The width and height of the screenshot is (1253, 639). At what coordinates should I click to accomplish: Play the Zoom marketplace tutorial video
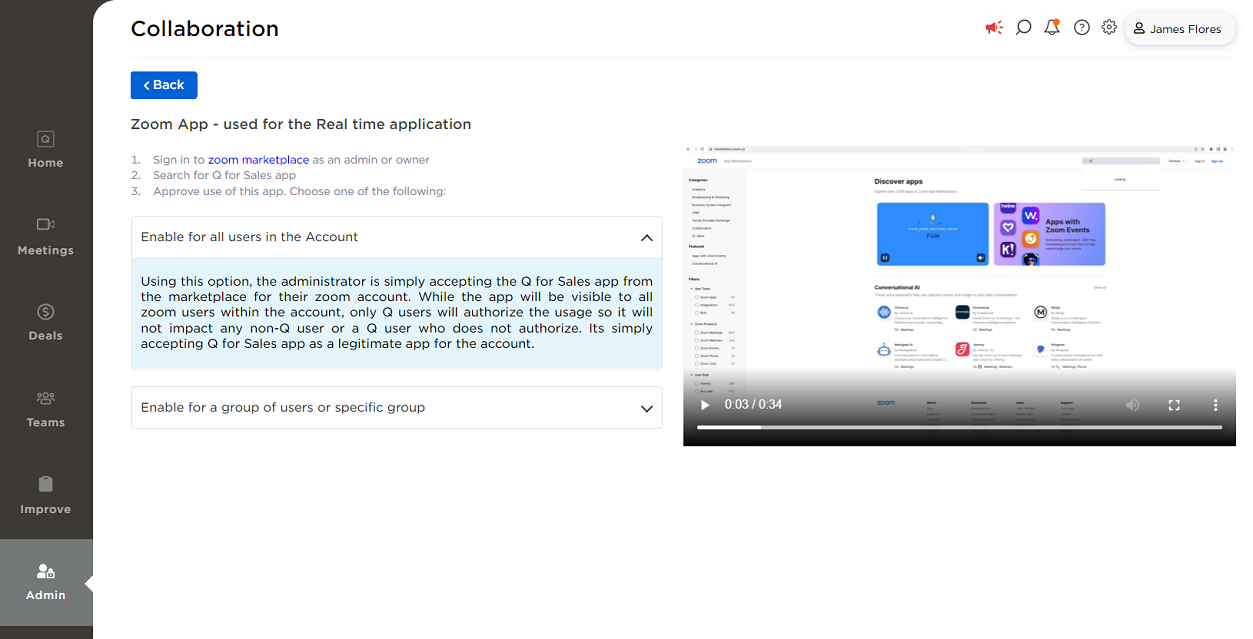[705, 405]
